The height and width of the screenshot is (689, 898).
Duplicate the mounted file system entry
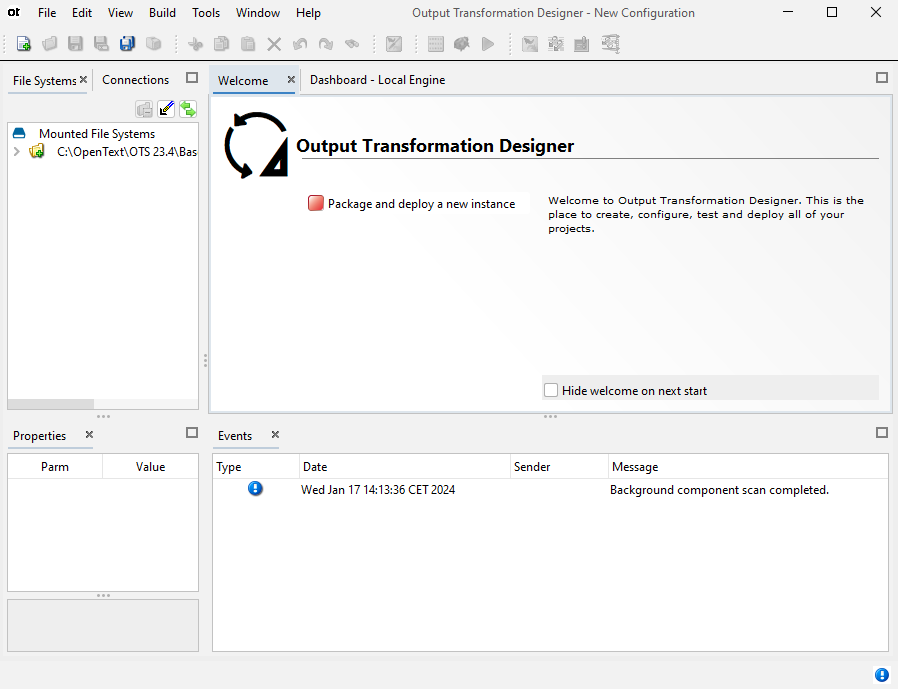143,108
